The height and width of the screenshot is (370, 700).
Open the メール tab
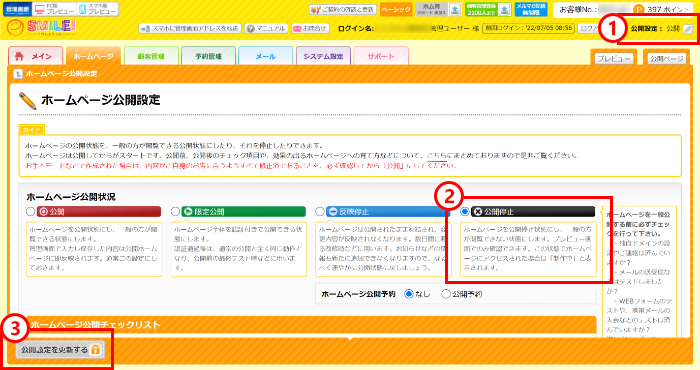click(x=266, y=56)
